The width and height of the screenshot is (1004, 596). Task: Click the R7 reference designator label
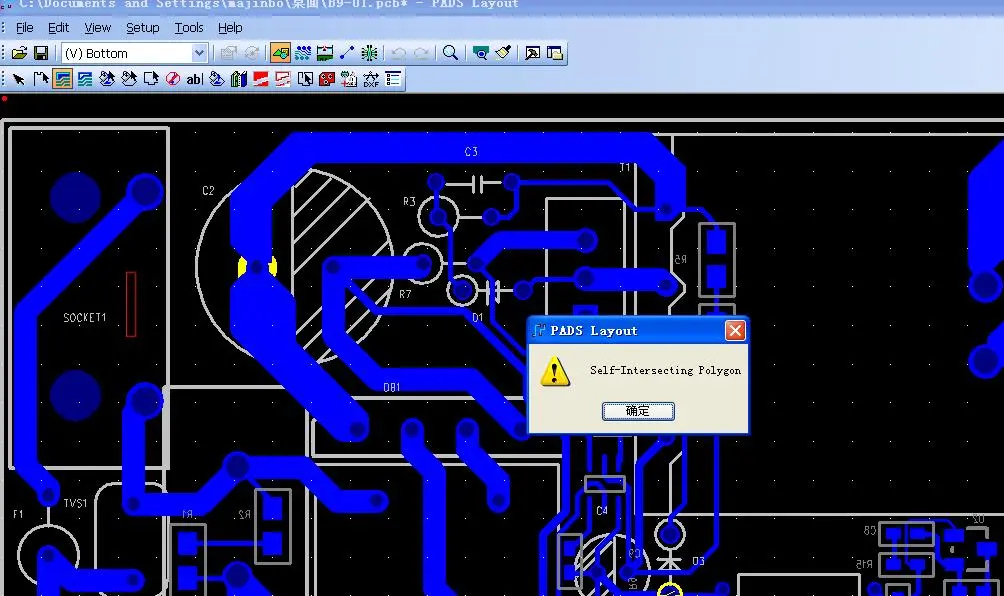(405, 294)
